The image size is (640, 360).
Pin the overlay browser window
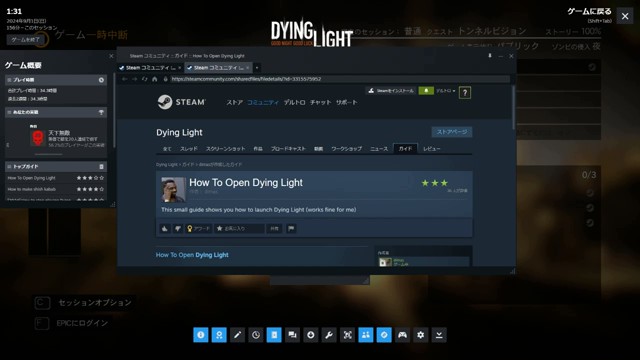(490, 56)
